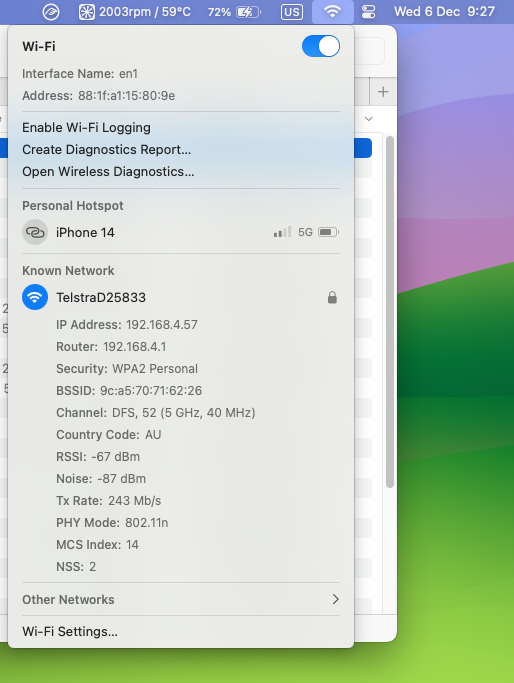This screenshot has height=683, width=514.
Task: Click the Router 192.168.4.1 line
Action: point(111,347)
